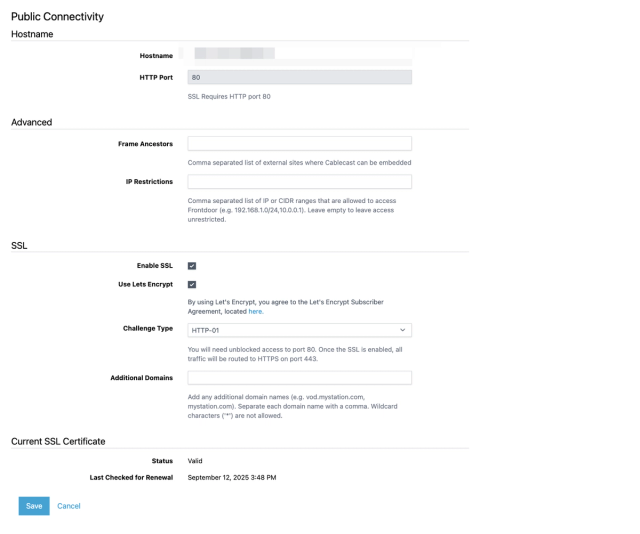
Task: Focus the Frame Ancestors text box
Action: point(300,144)
